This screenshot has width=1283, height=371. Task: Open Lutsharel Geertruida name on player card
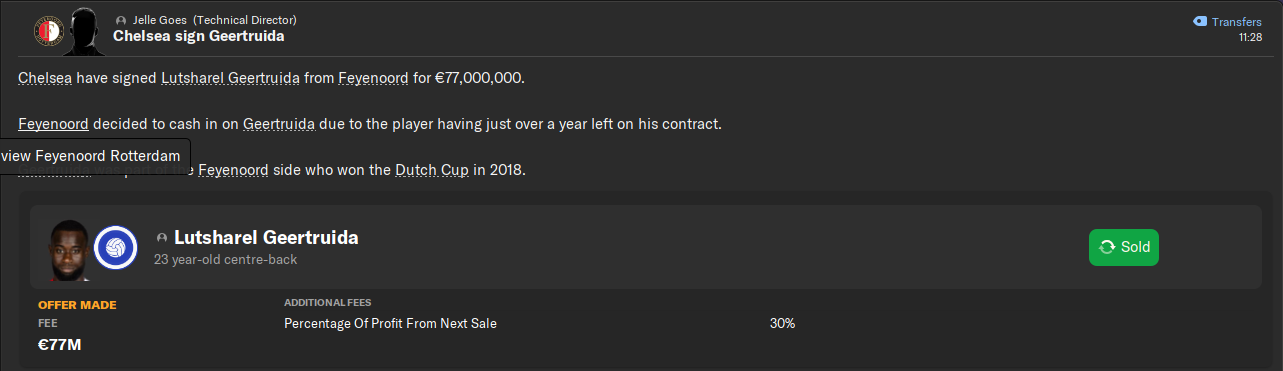[266, 237]
